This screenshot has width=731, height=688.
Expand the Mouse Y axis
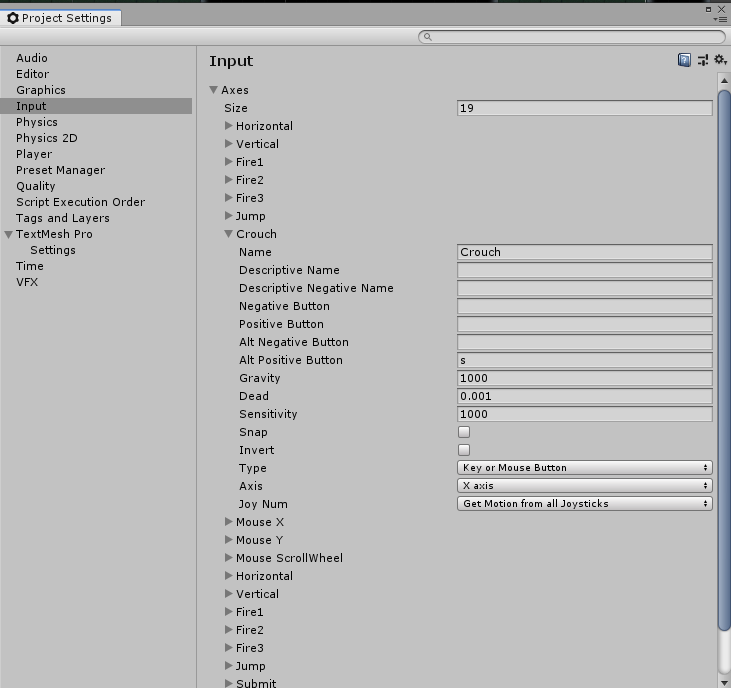(228, 540)
